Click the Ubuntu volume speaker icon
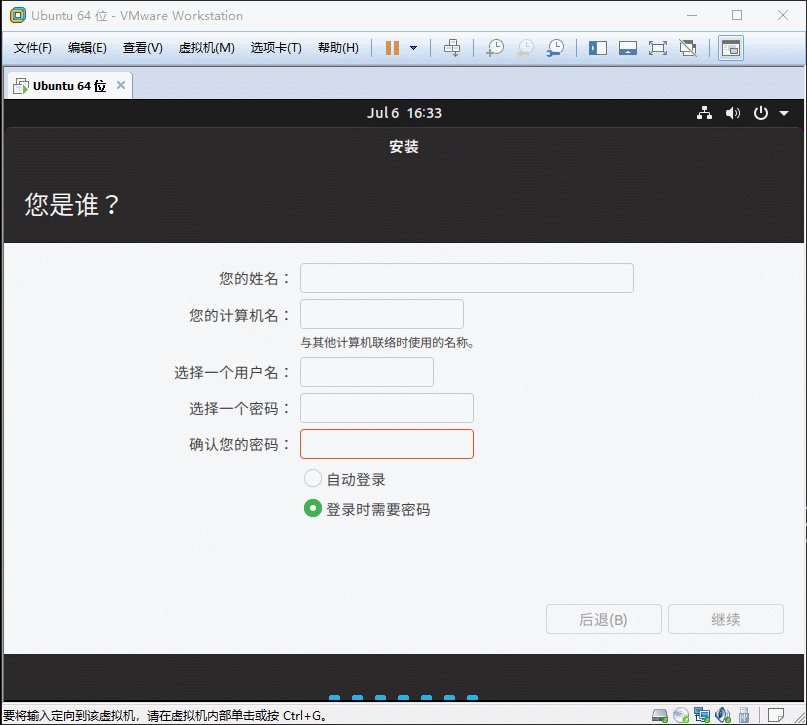 tap(733, 113)
